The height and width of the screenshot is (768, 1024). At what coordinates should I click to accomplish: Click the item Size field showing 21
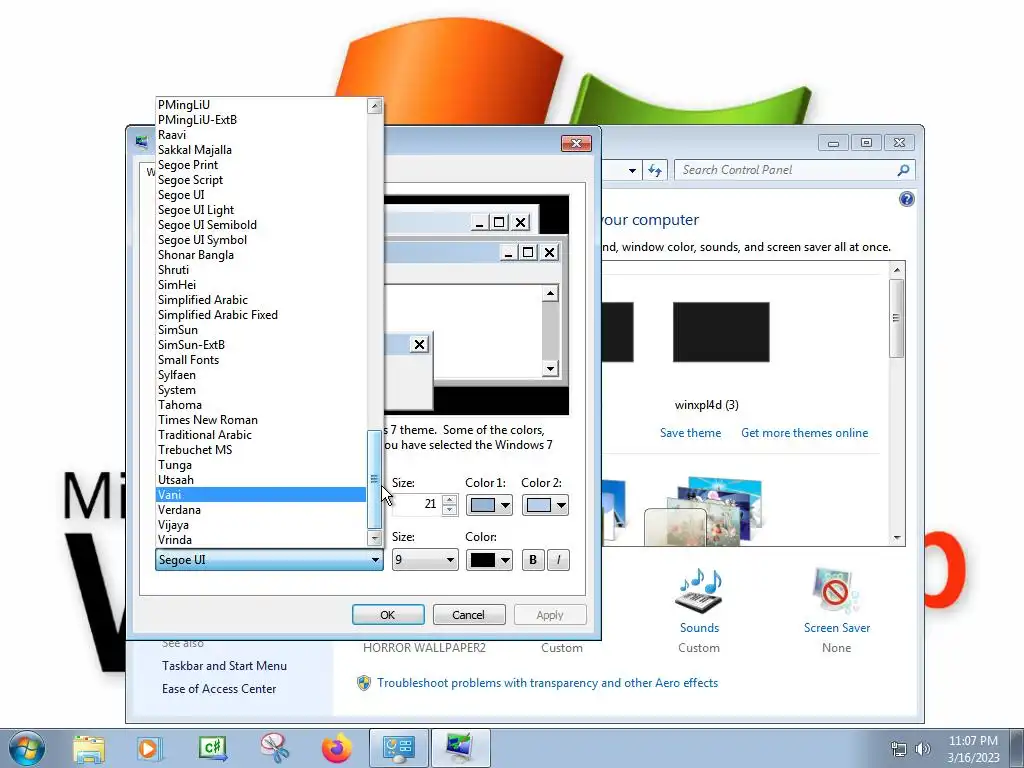click(x=417, y=505)
